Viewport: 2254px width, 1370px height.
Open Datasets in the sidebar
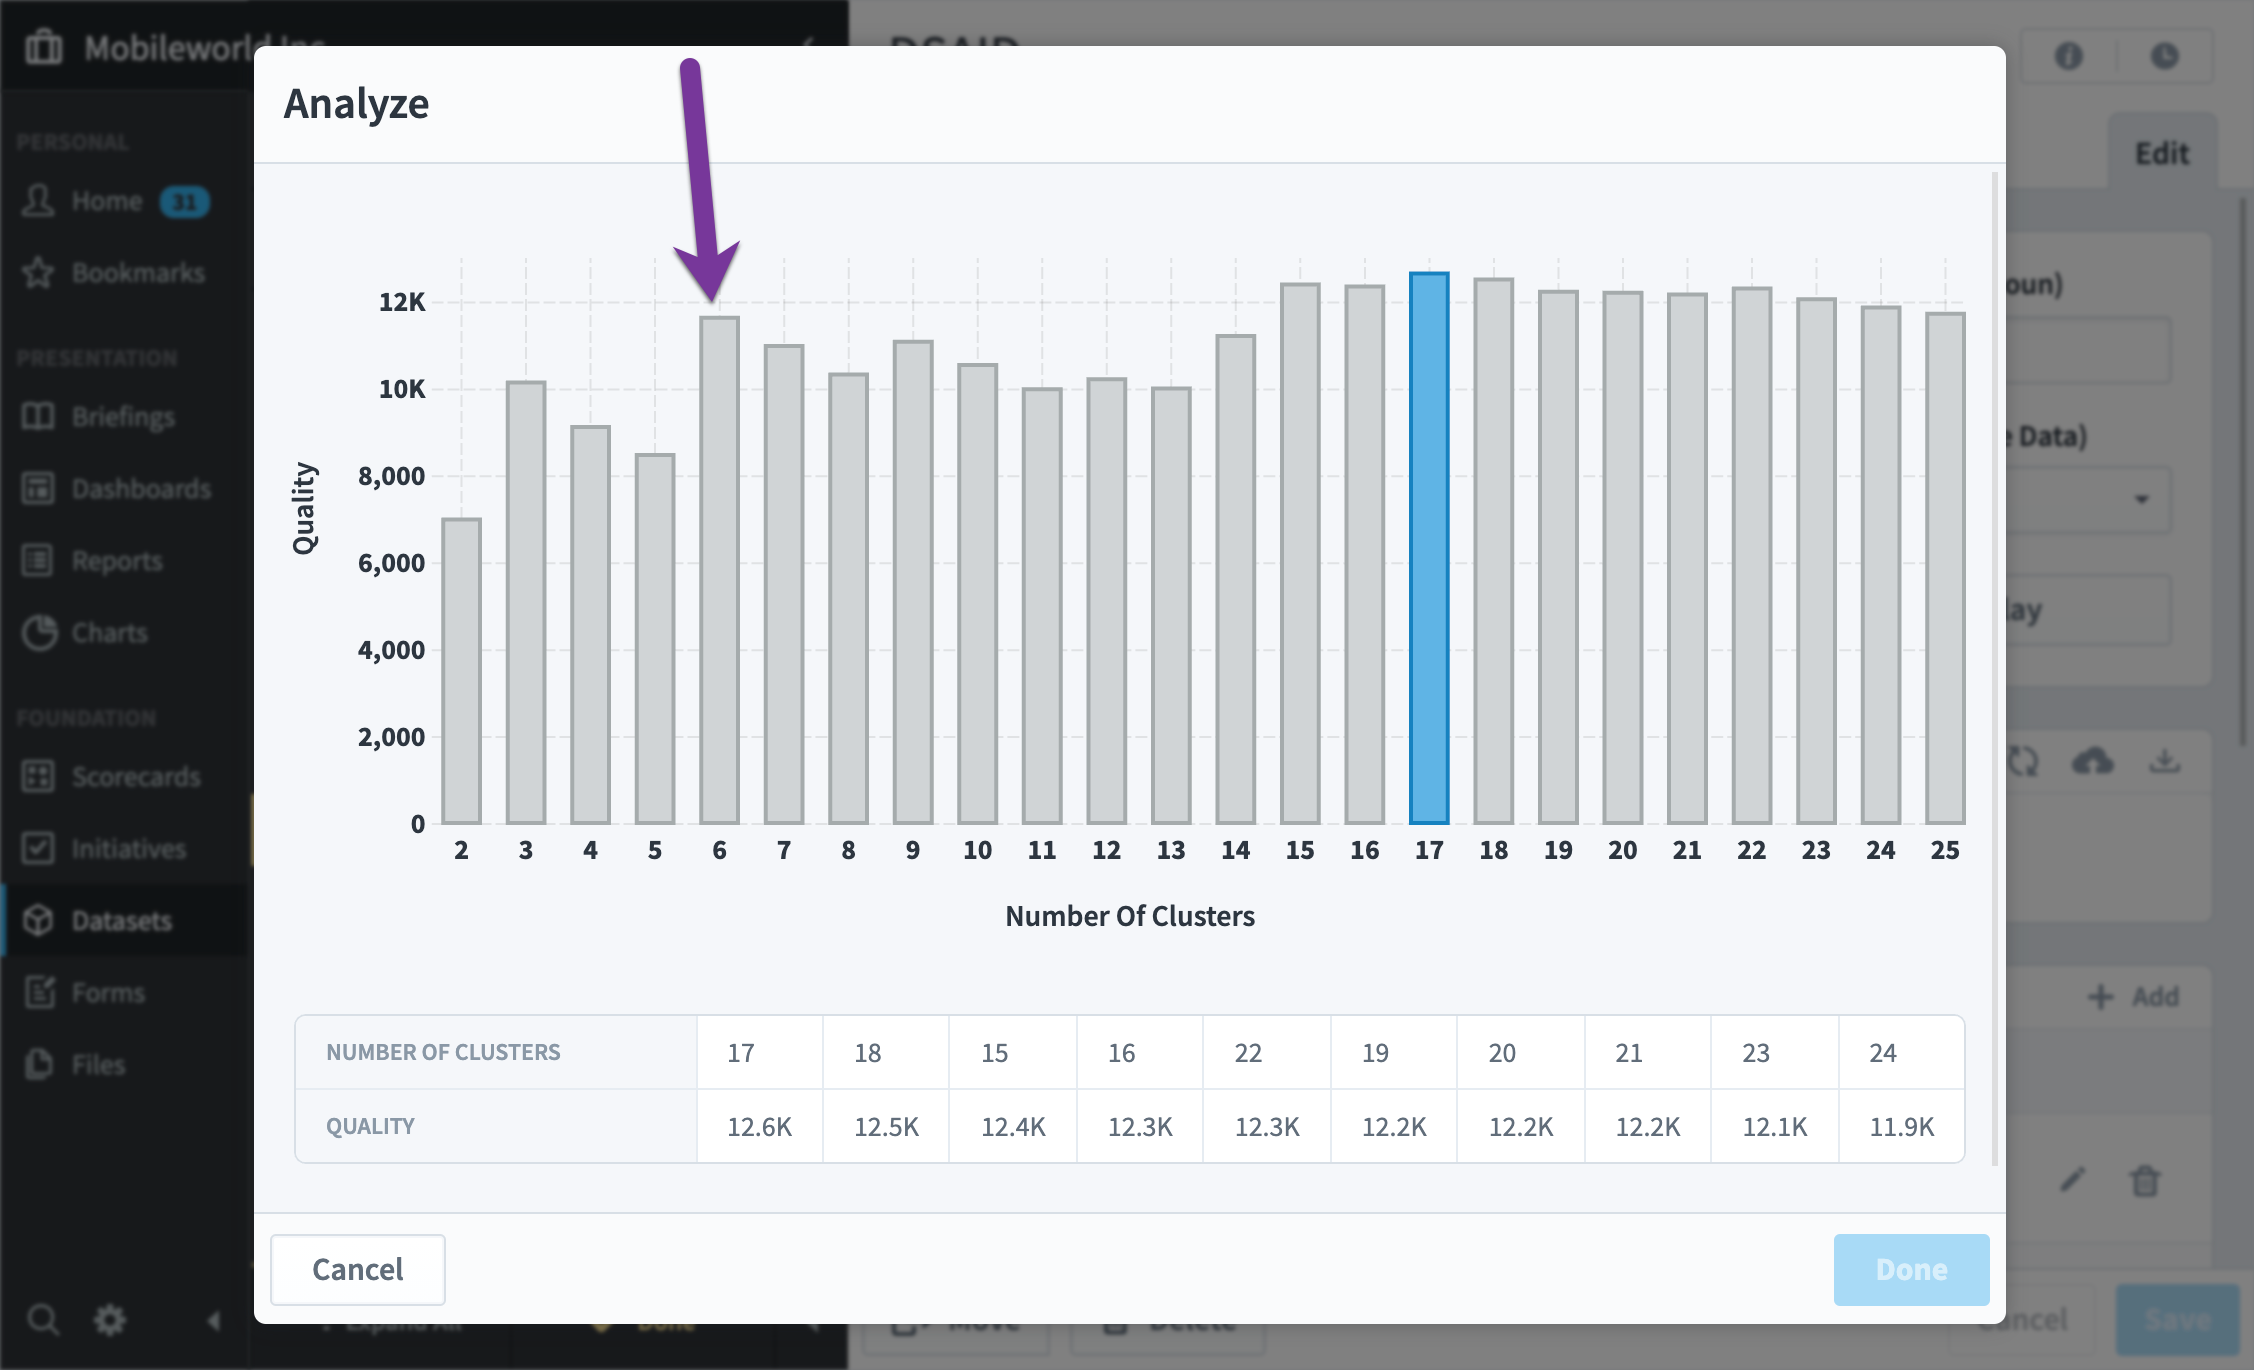pos(121,921)
